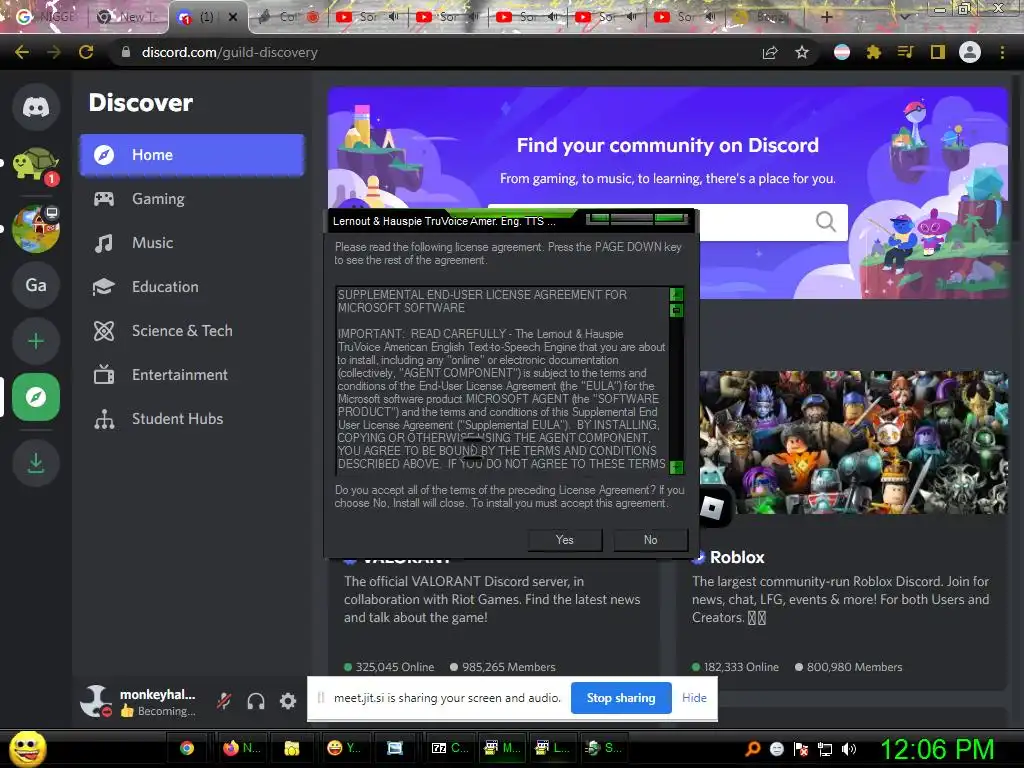The image size is (1024, 768).
Task: Open Discord direct messages home icon
Action: 36,106
